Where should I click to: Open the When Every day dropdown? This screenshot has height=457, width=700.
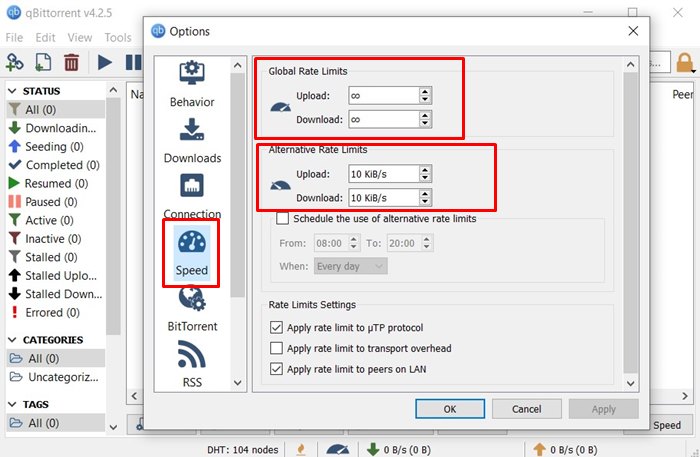coord(350,266)
